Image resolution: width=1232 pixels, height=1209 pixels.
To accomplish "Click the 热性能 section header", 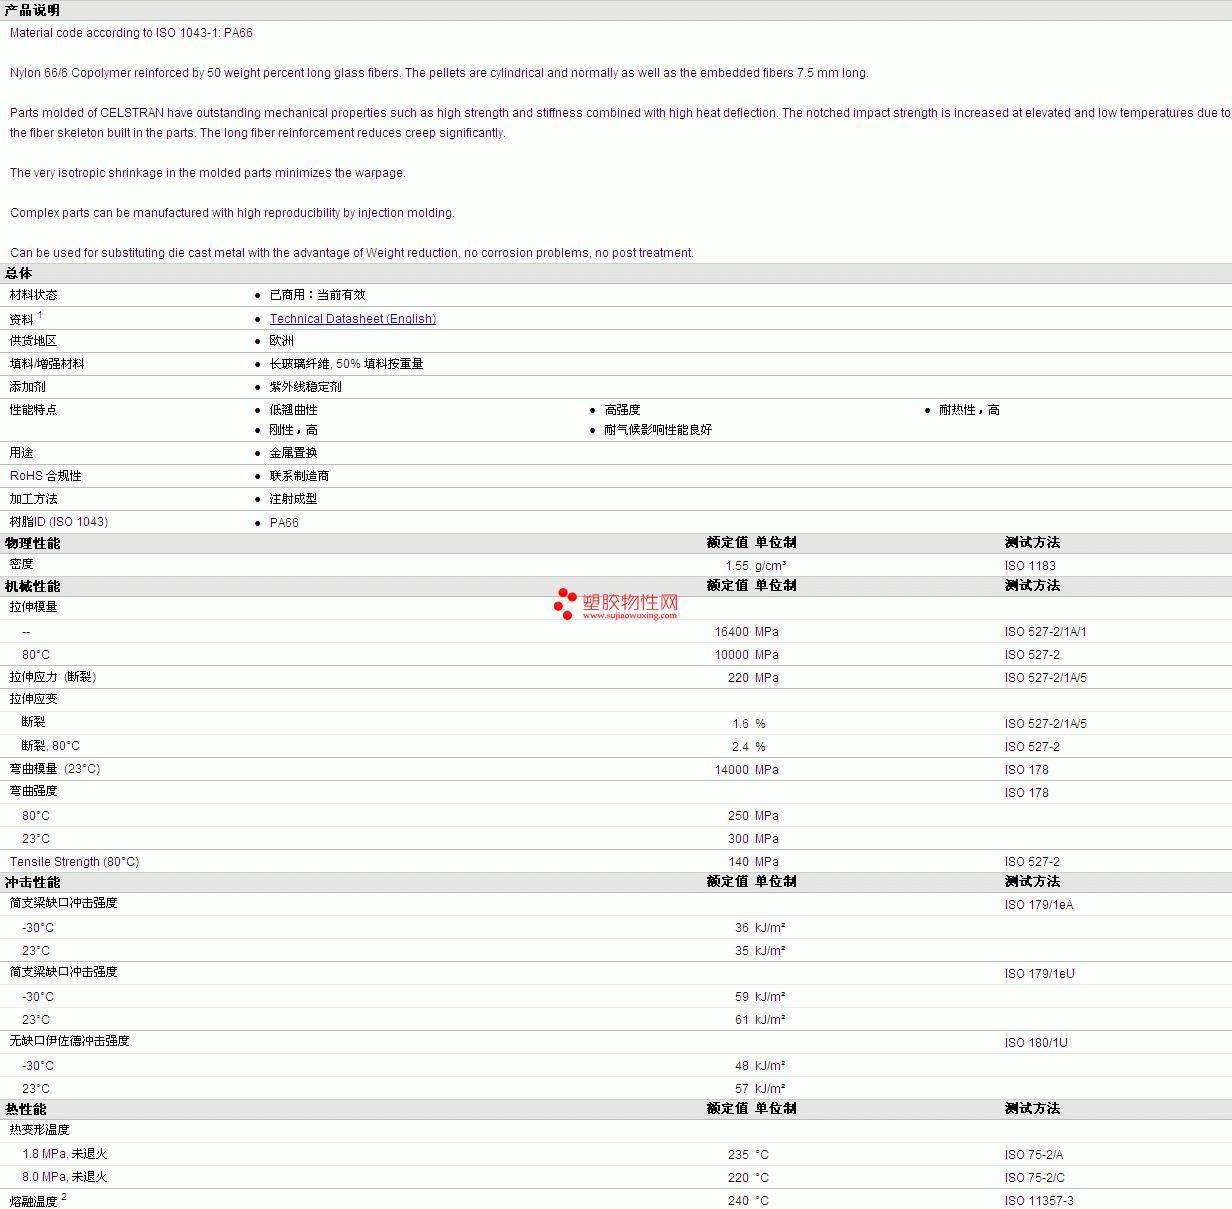I will click(26, 1109).
